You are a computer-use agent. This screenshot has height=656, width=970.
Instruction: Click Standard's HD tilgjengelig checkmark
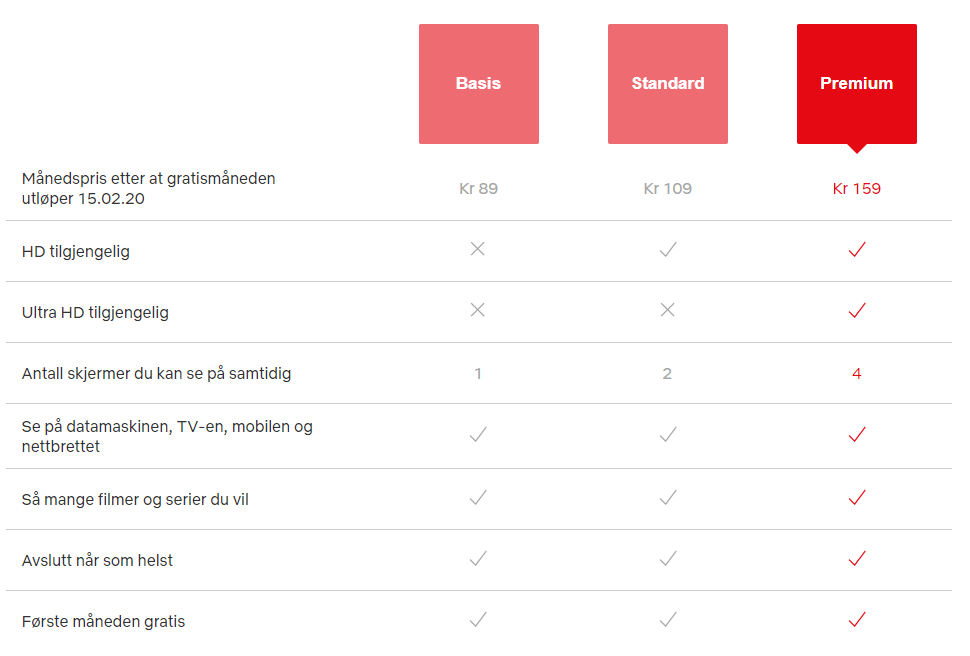(x=667, y=250)
